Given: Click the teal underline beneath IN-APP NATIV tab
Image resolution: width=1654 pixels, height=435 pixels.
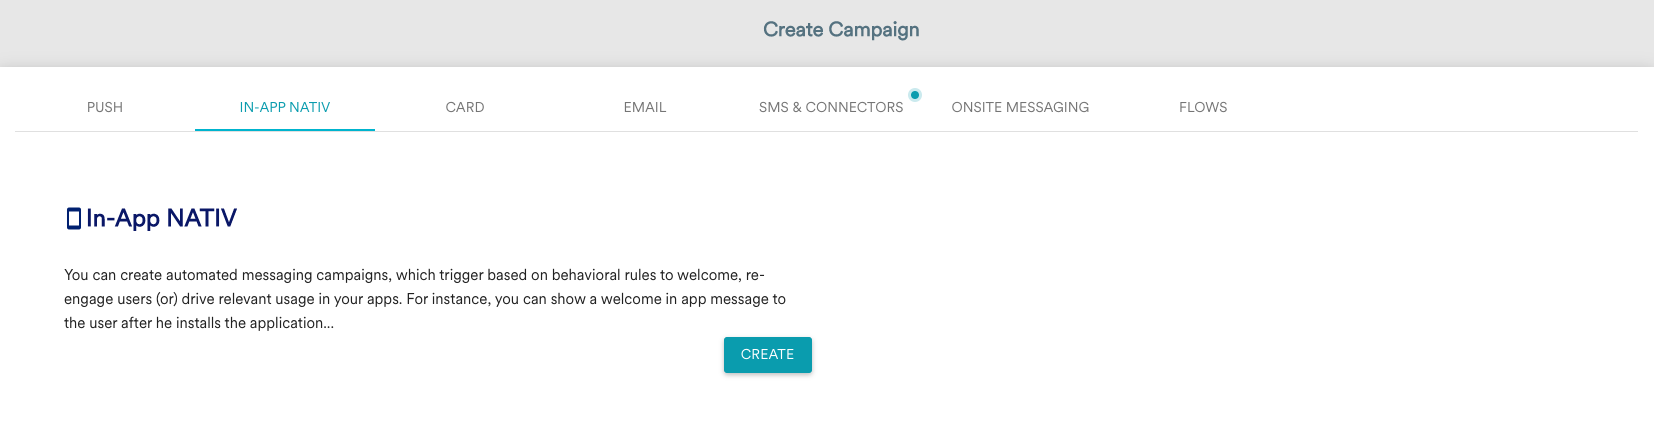Looking at the screenshot, I should point(285,130).
